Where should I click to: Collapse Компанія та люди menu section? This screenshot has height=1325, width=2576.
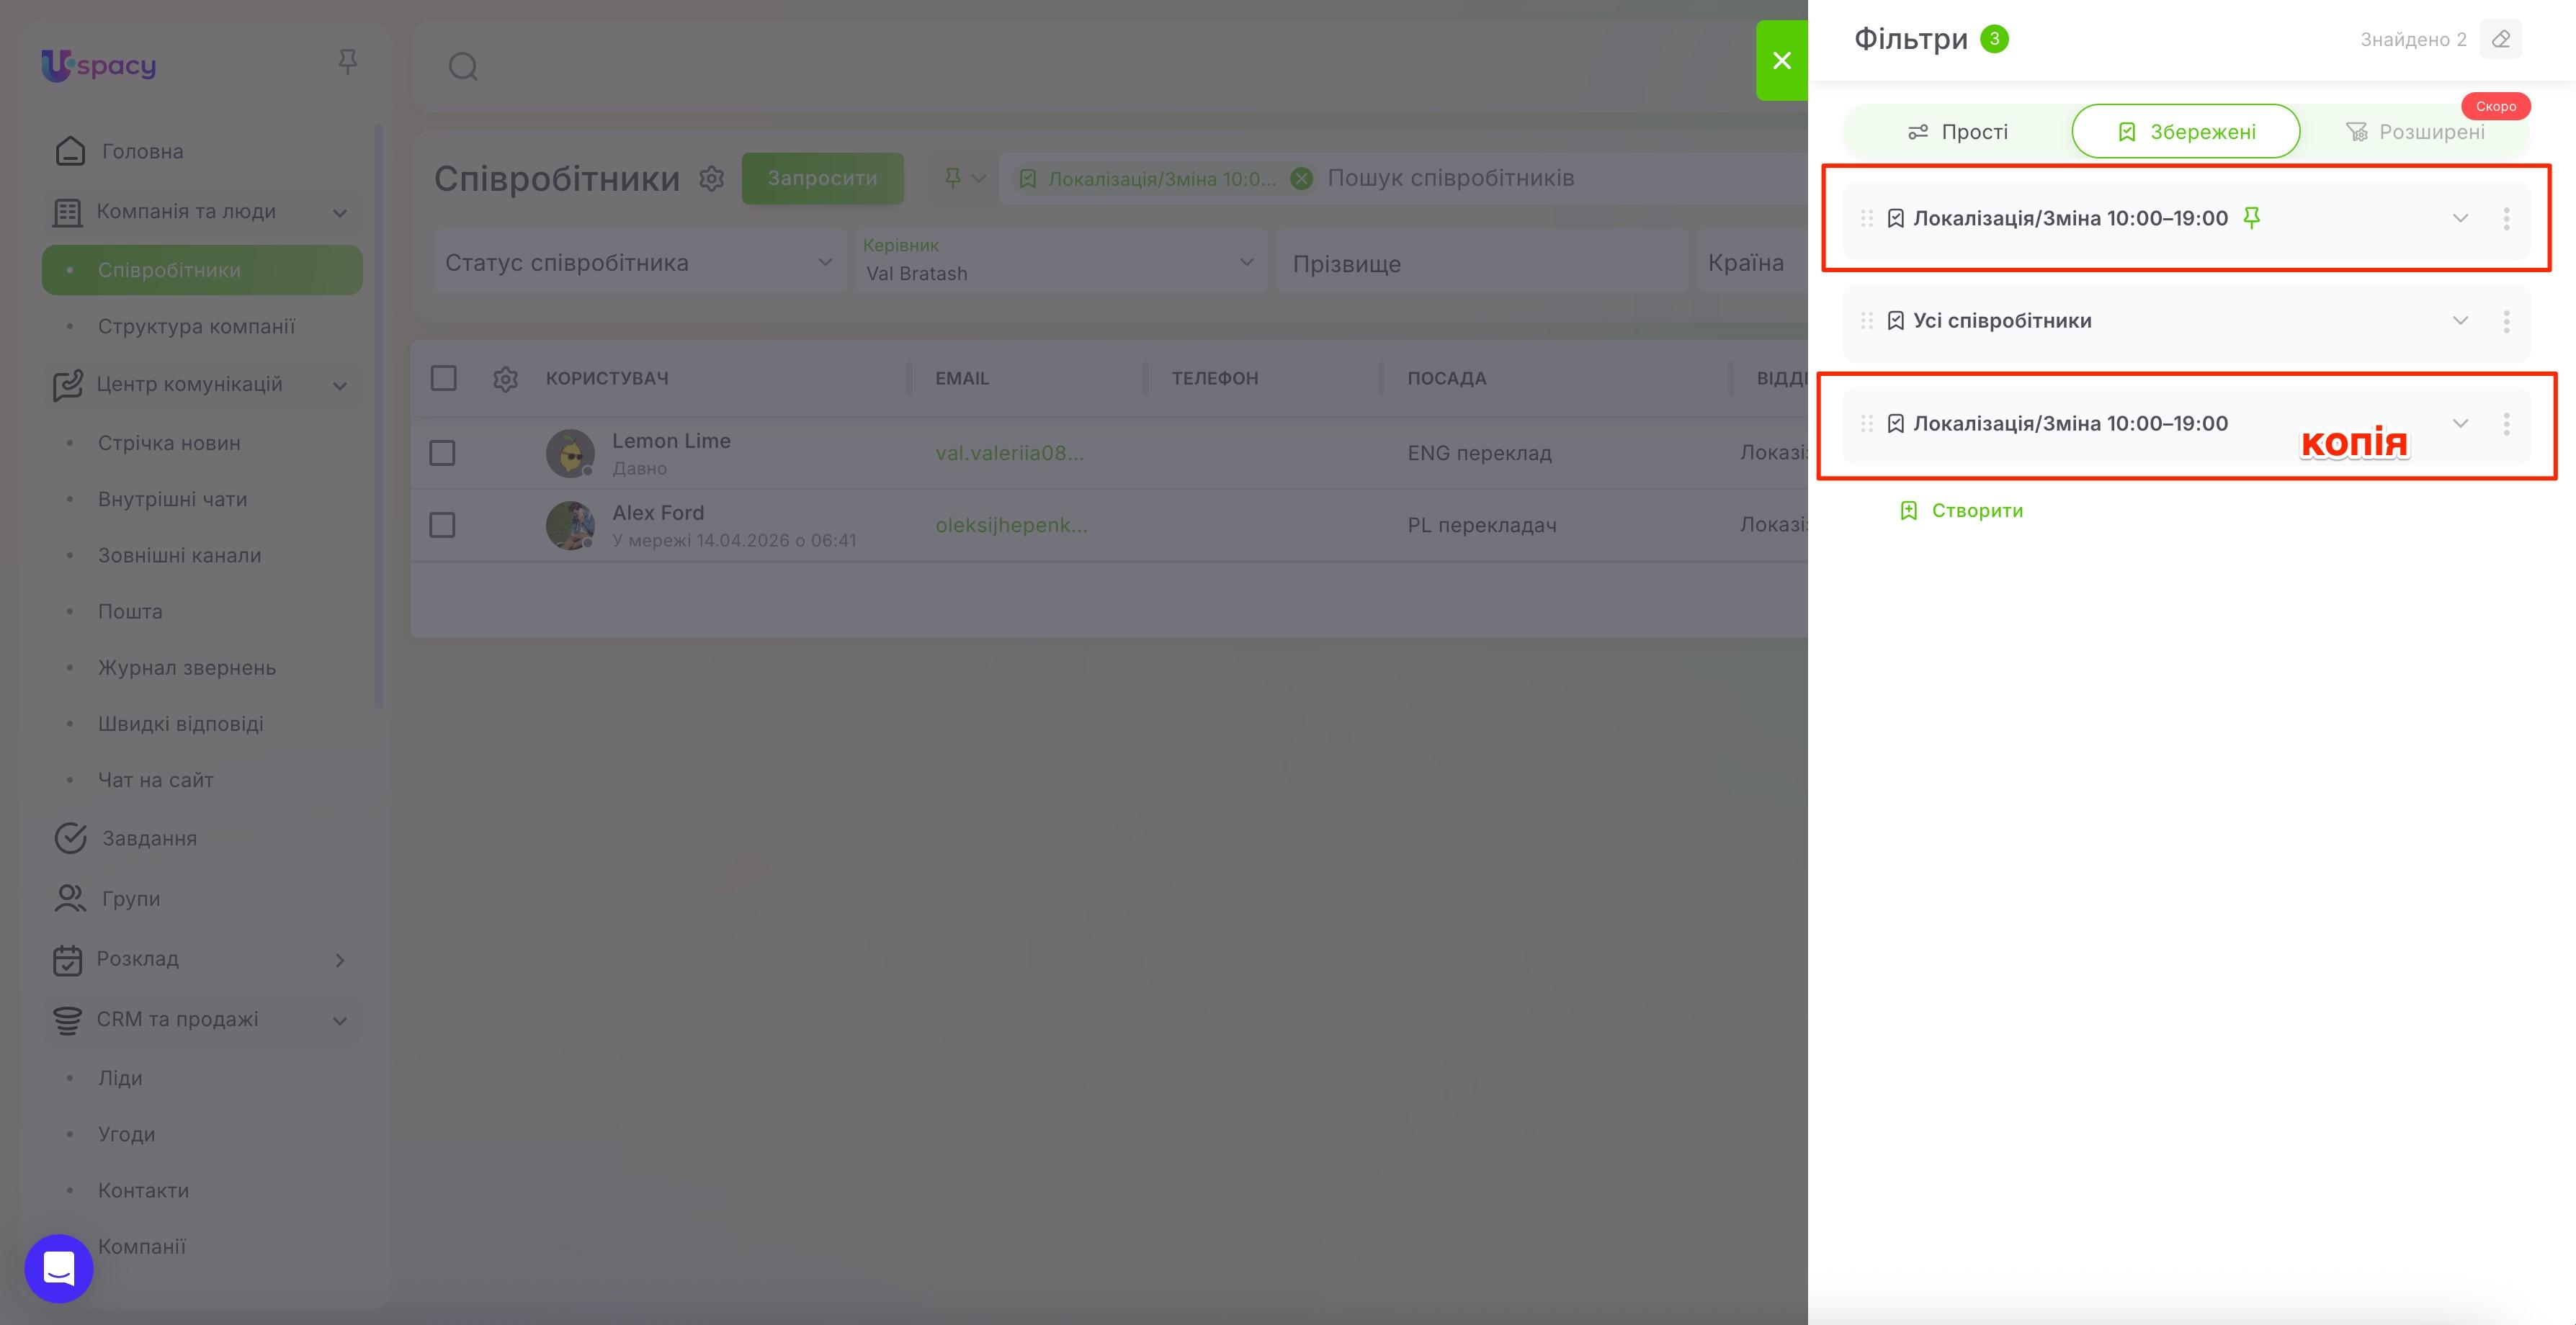coord(340,213)
